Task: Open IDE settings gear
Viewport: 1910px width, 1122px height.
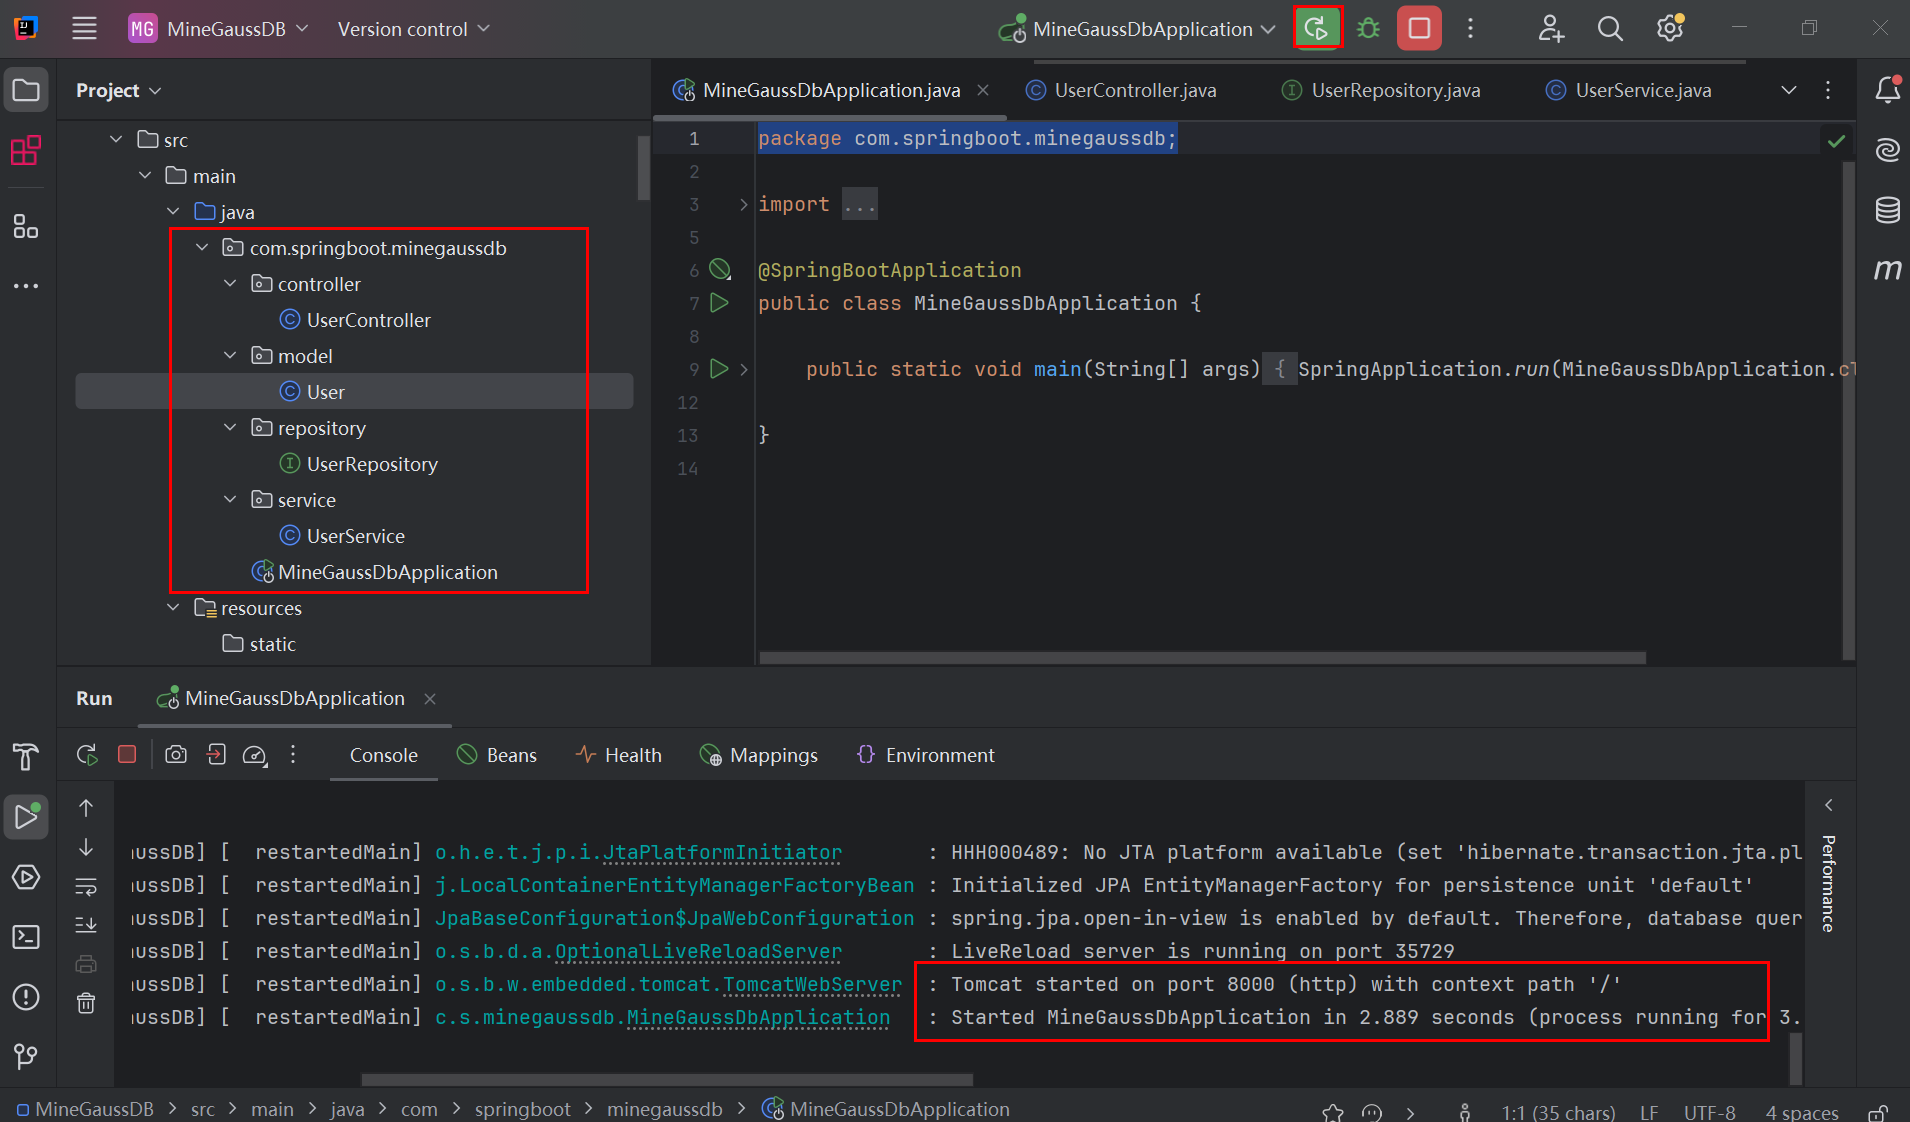Action: coord(1670,29)
